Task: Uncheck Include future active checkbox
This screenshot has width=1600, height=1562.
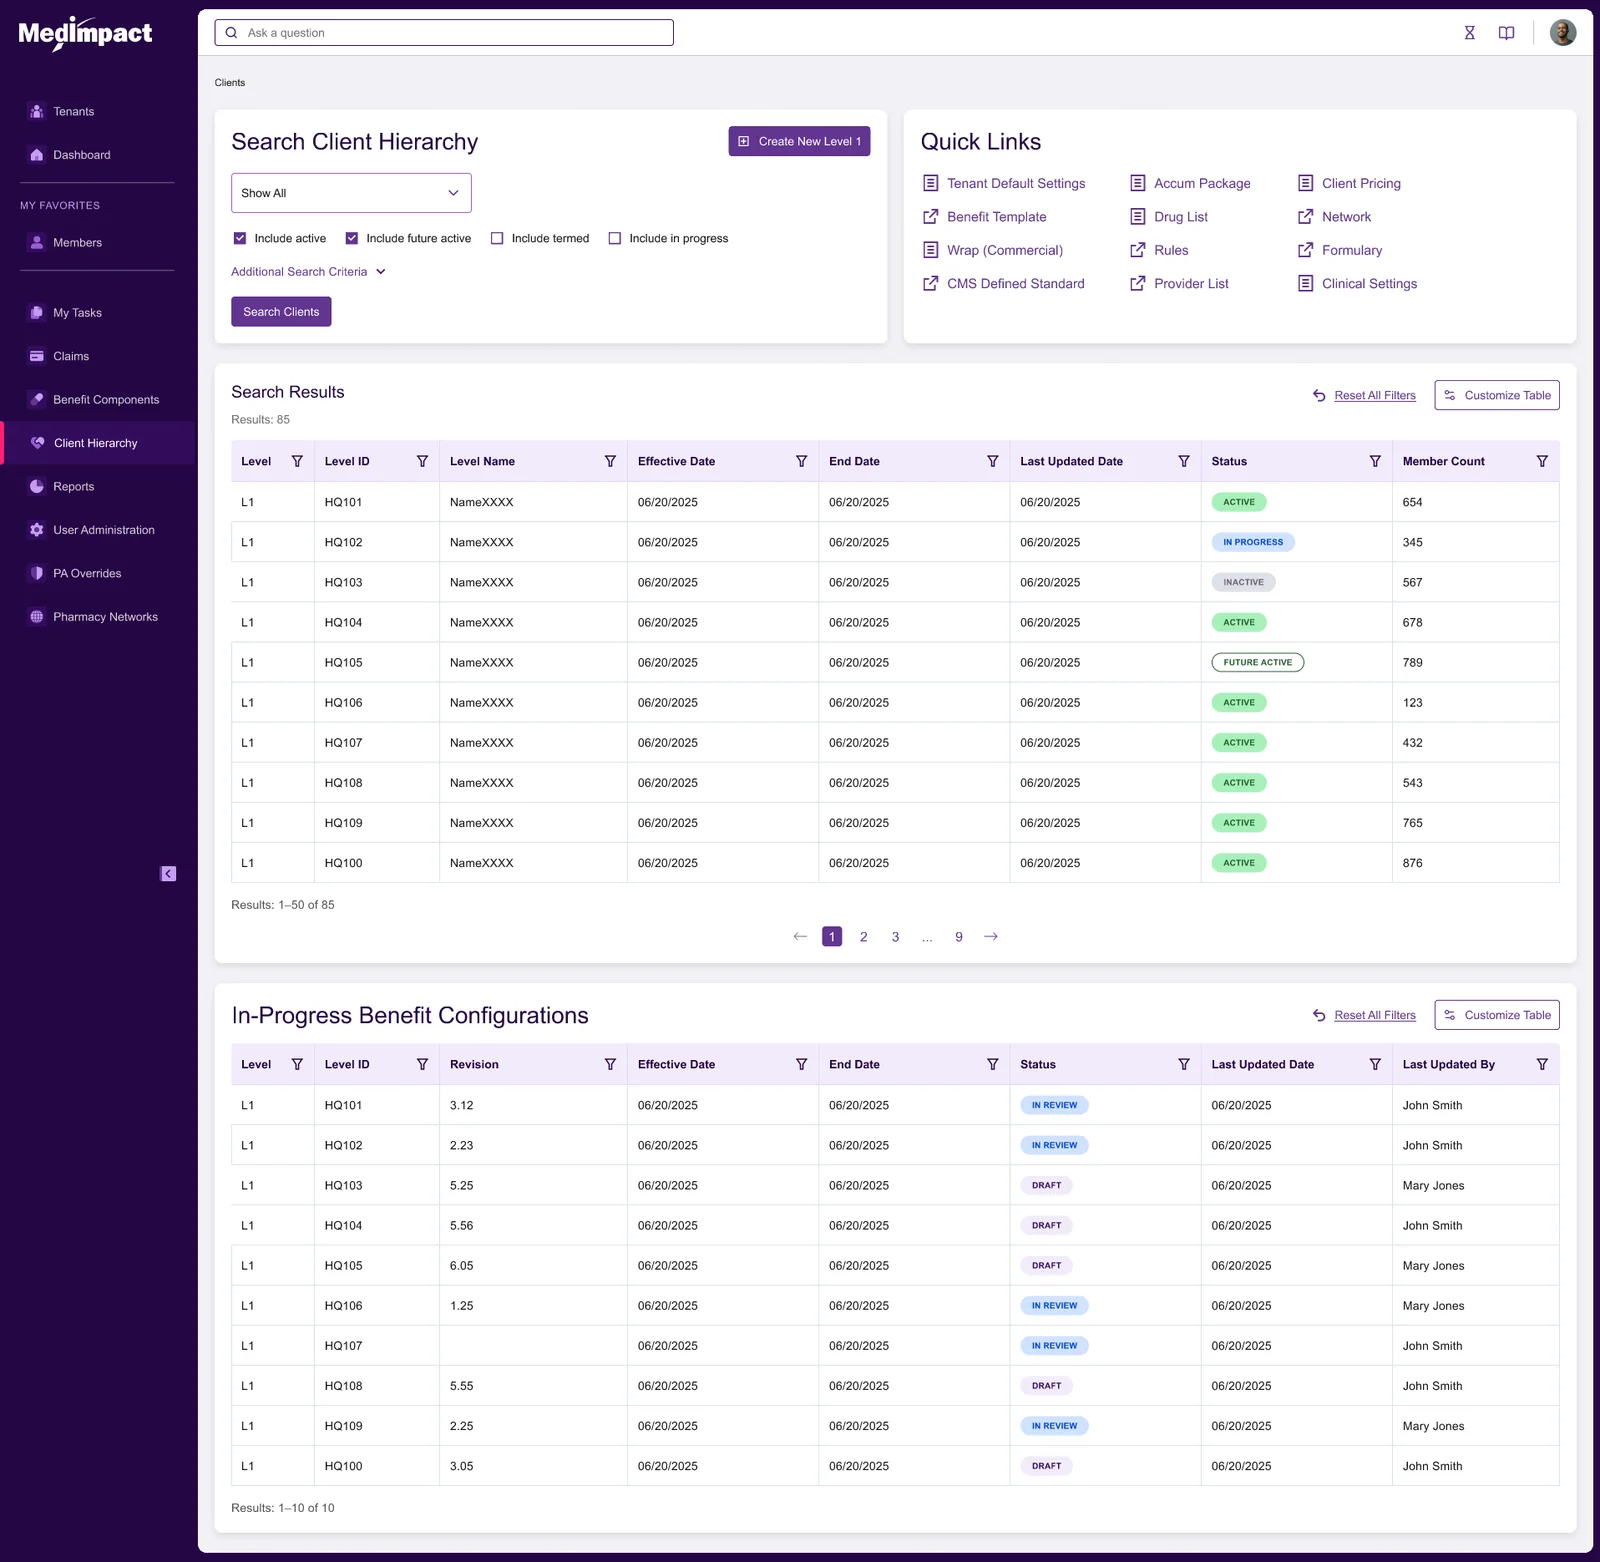Action: coord(352,238)
